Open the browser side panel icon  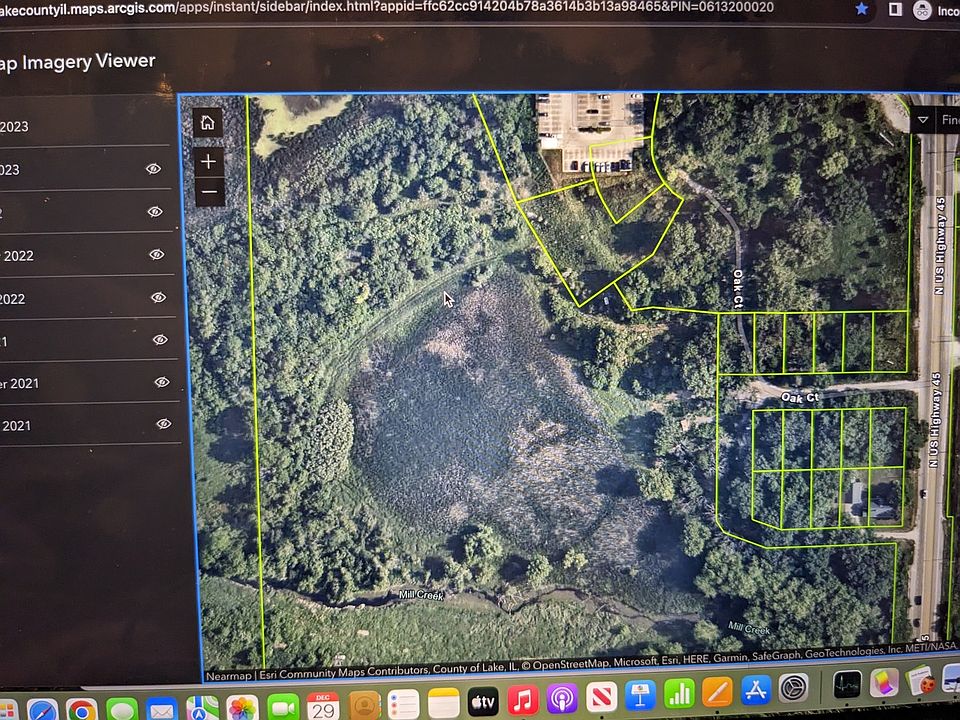(x=895, y=9)
